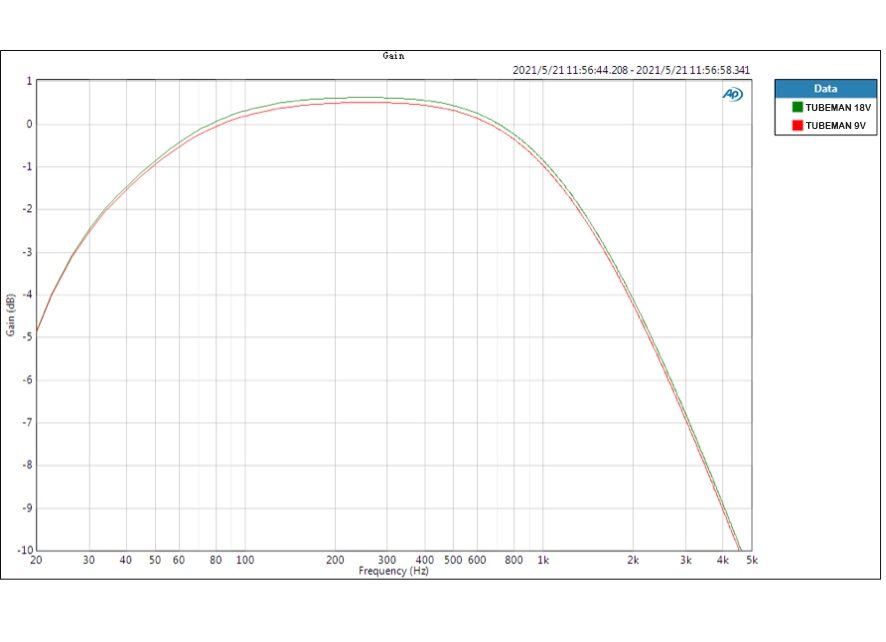Screen dimensions: 886x642
Task: Click the Gain graph title
Action: coord(393,56)
